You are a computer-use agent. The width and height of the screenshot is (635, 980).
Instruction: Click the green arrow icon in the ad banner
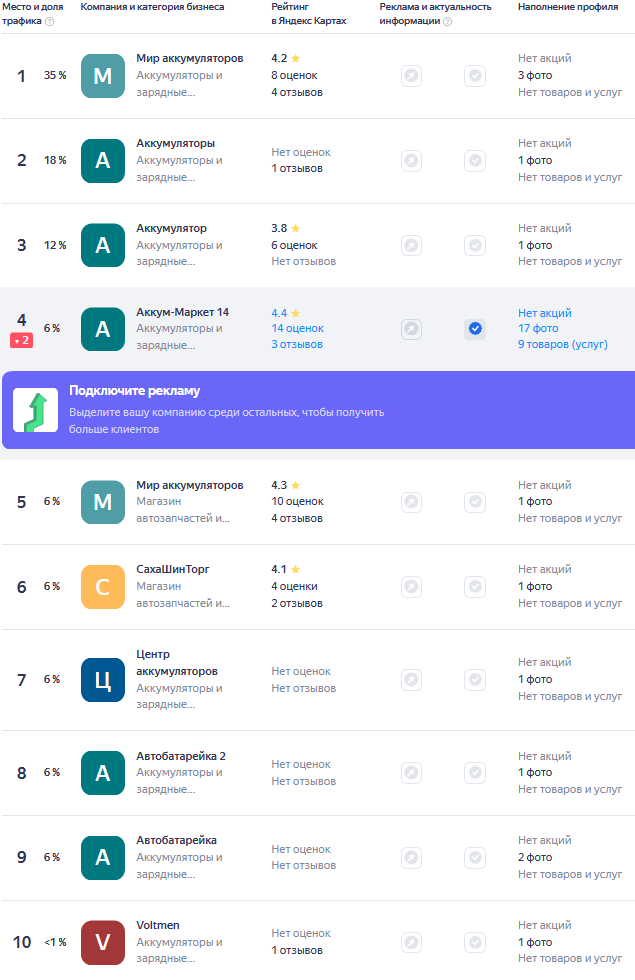[36, 410]
